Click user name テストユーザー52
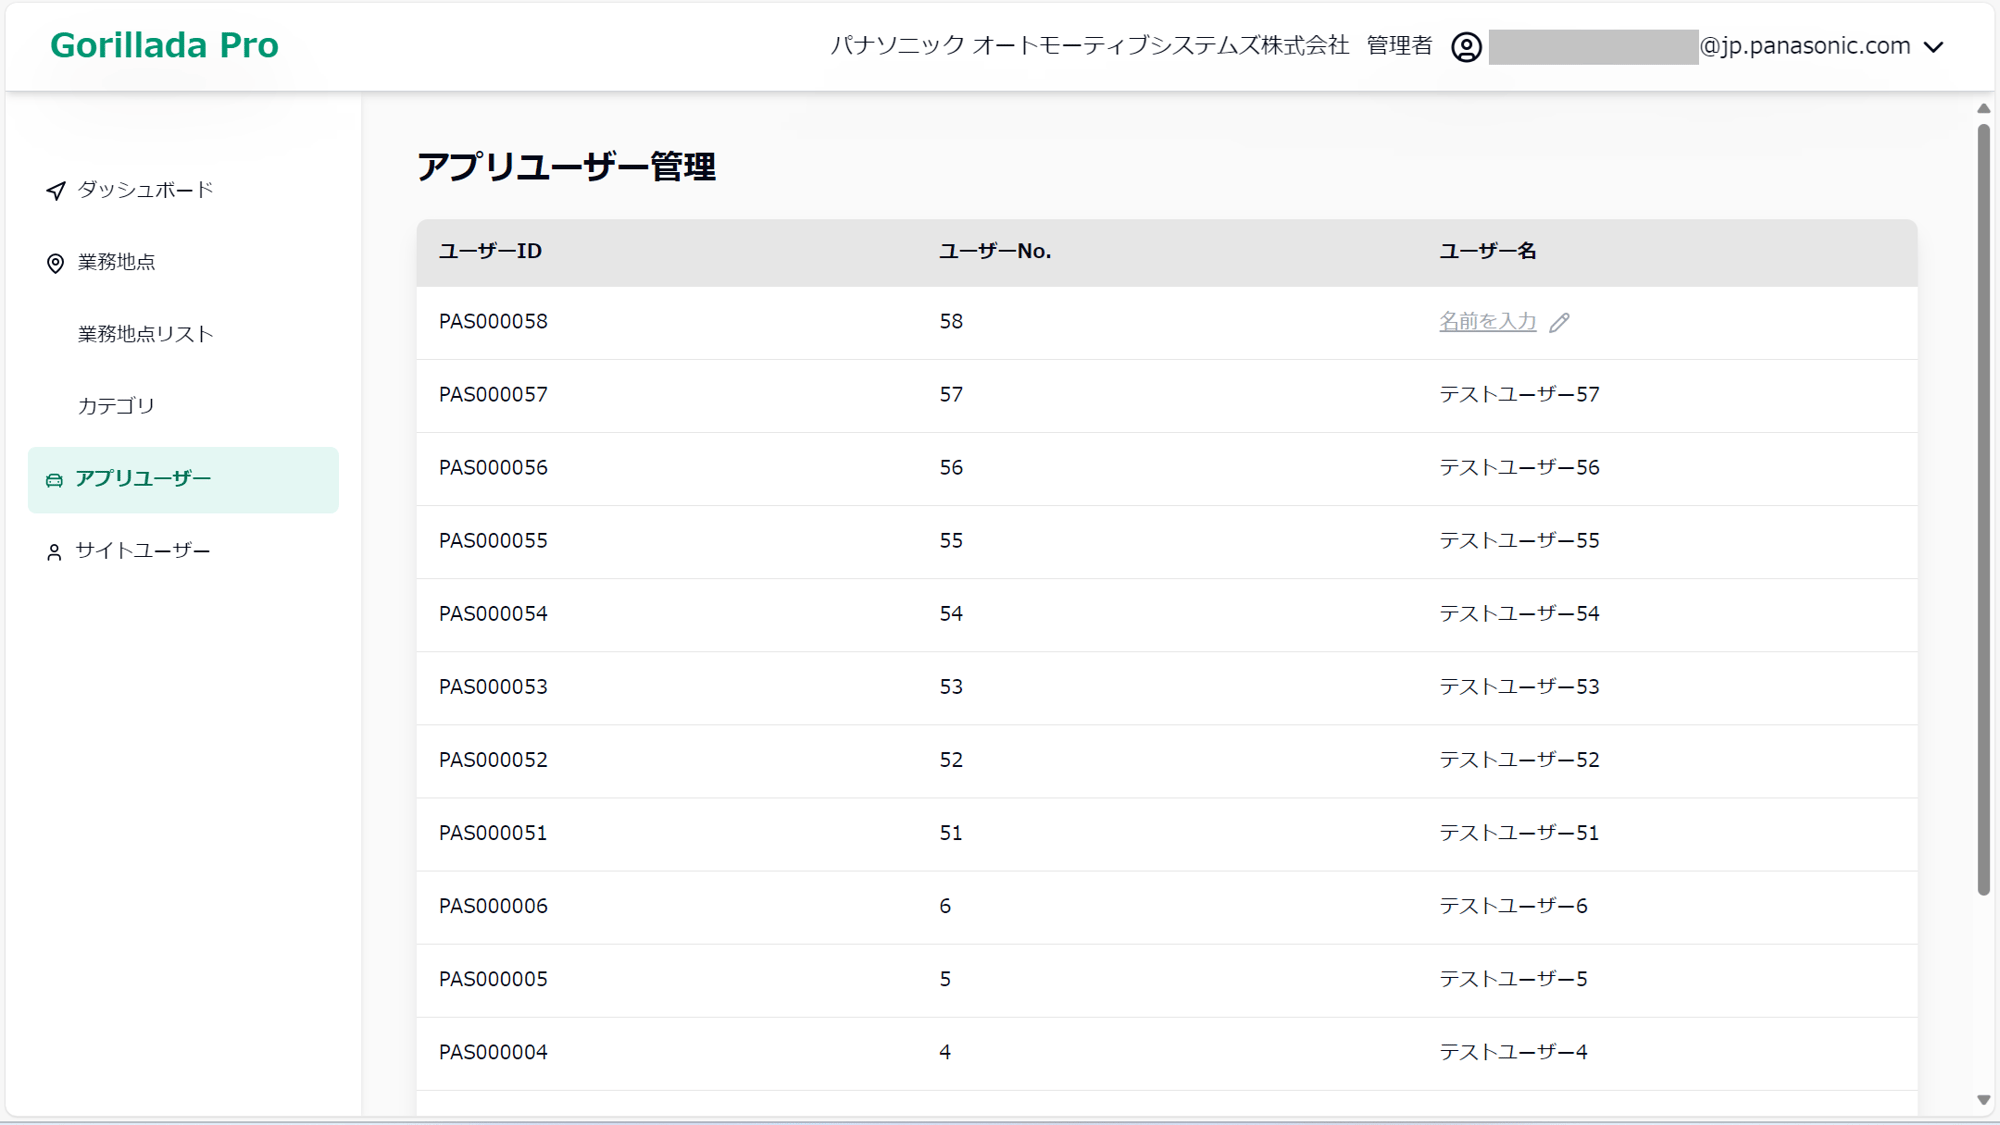Viewport: 2000px width, 1125px height. [1519, 759]
